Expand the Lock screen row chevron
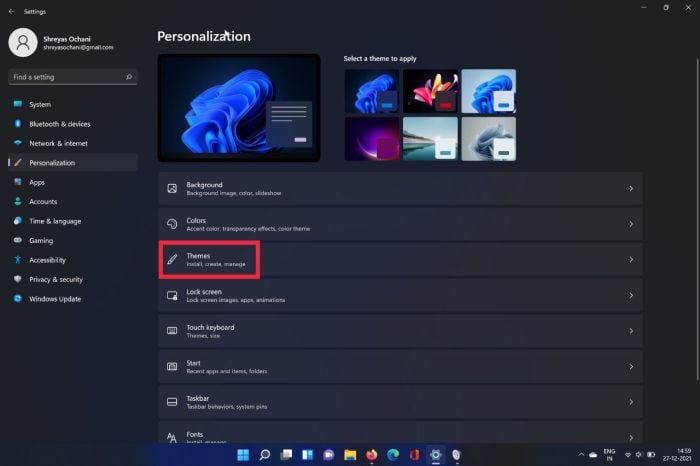This screenshot has height=466, width=700. click(x=631, y=295)
